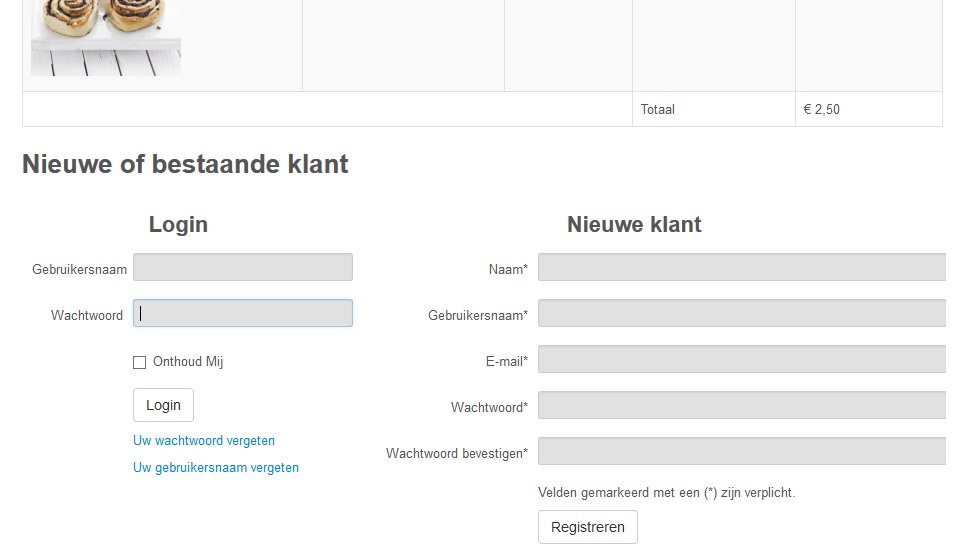Focus the Login Gebruikersnaam input field
The height and width of the screenshot is (547, 972).
coord(243,267)
